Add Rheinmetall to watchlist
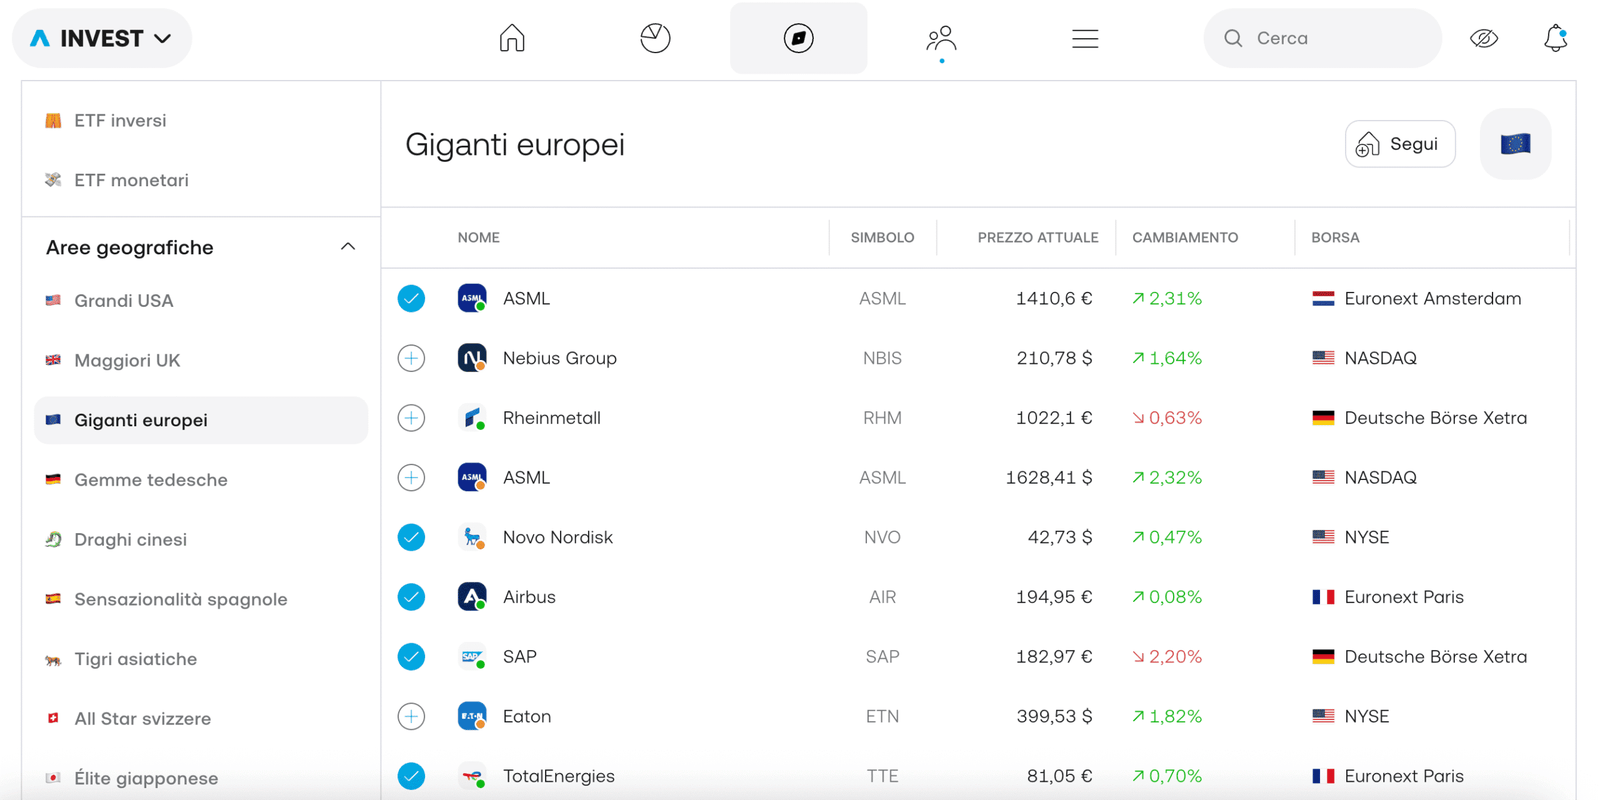Image resolution: width=1600 pixels, height=800 pixels. (411, 418)
